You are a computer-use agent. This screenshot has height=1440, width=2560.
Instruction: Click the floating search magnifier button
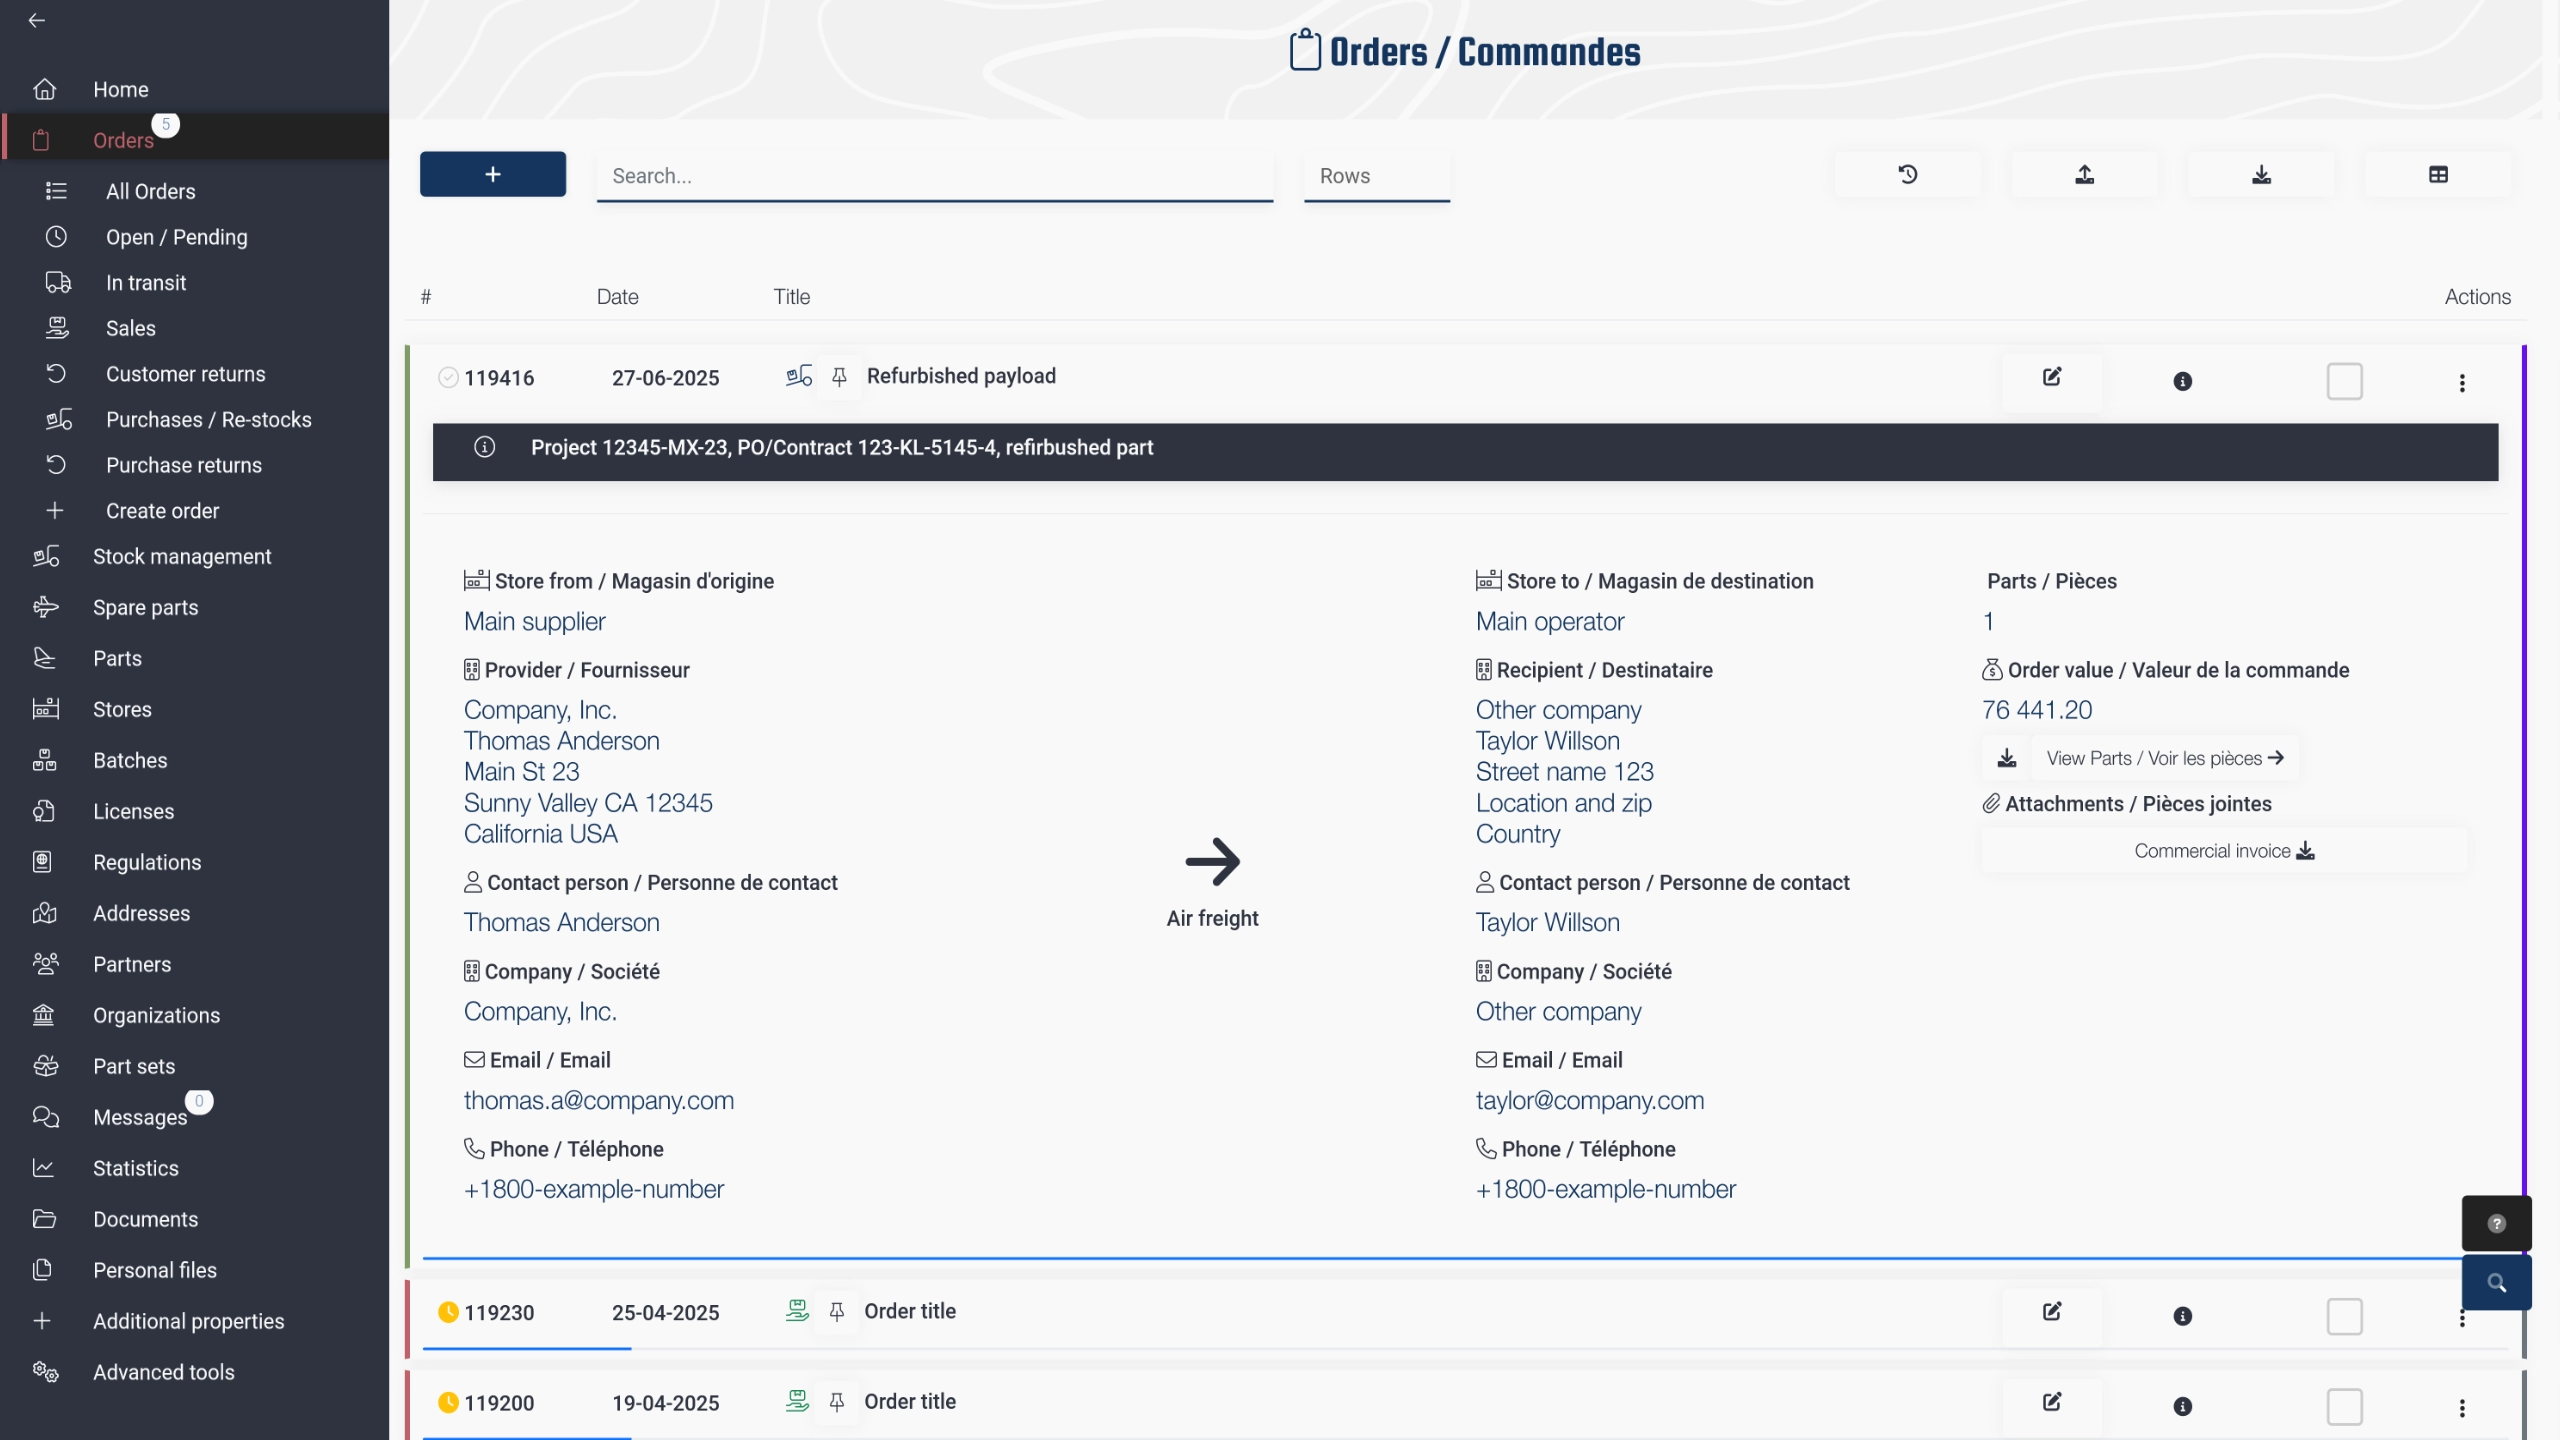[2496, 1282]
